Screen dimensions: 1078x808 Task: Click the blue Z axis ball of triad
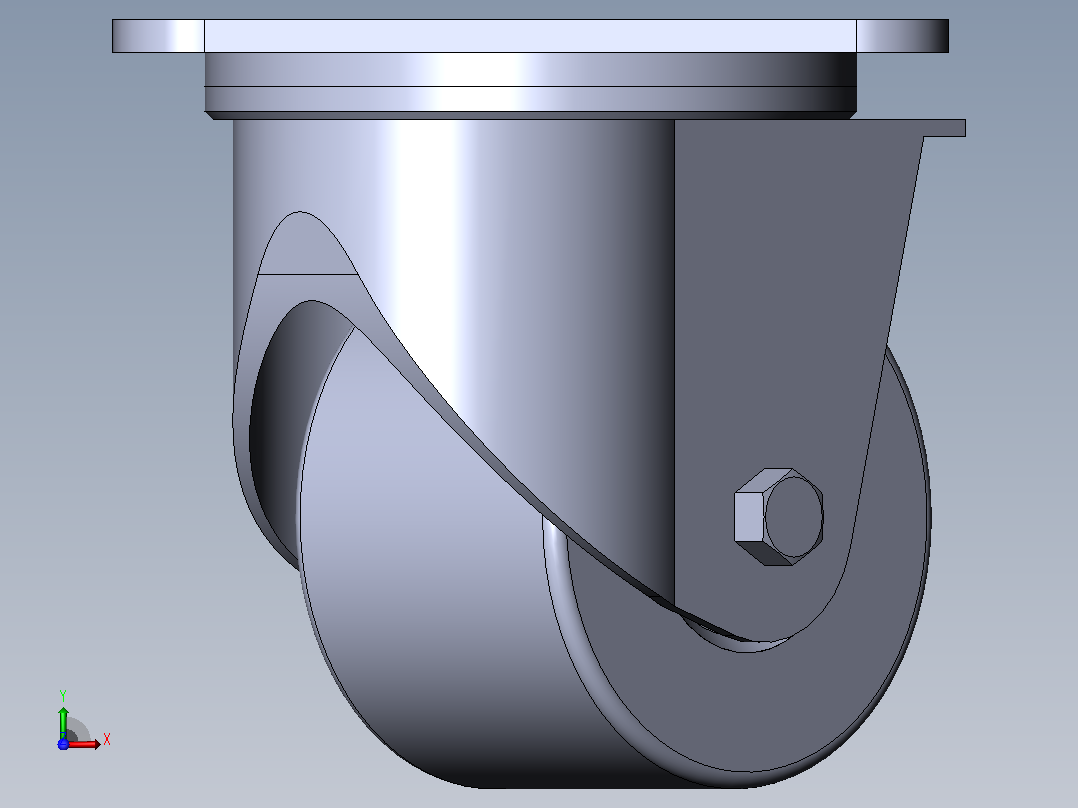[63, 744]
